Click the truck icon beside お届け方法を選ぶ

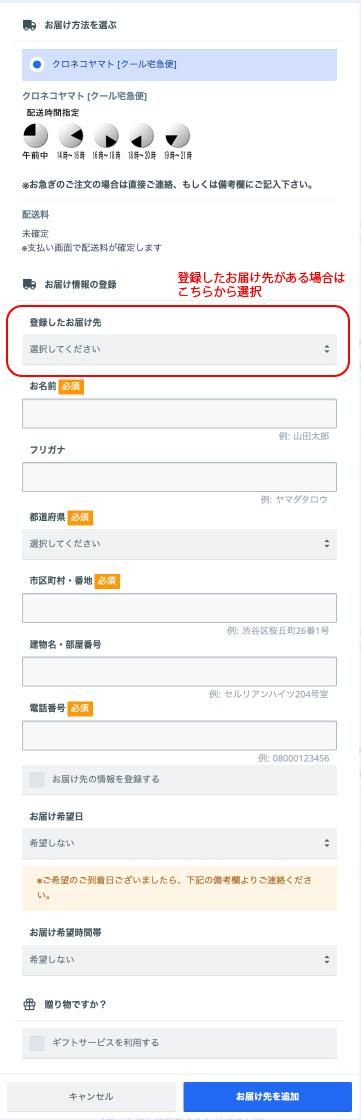(29, 25)
